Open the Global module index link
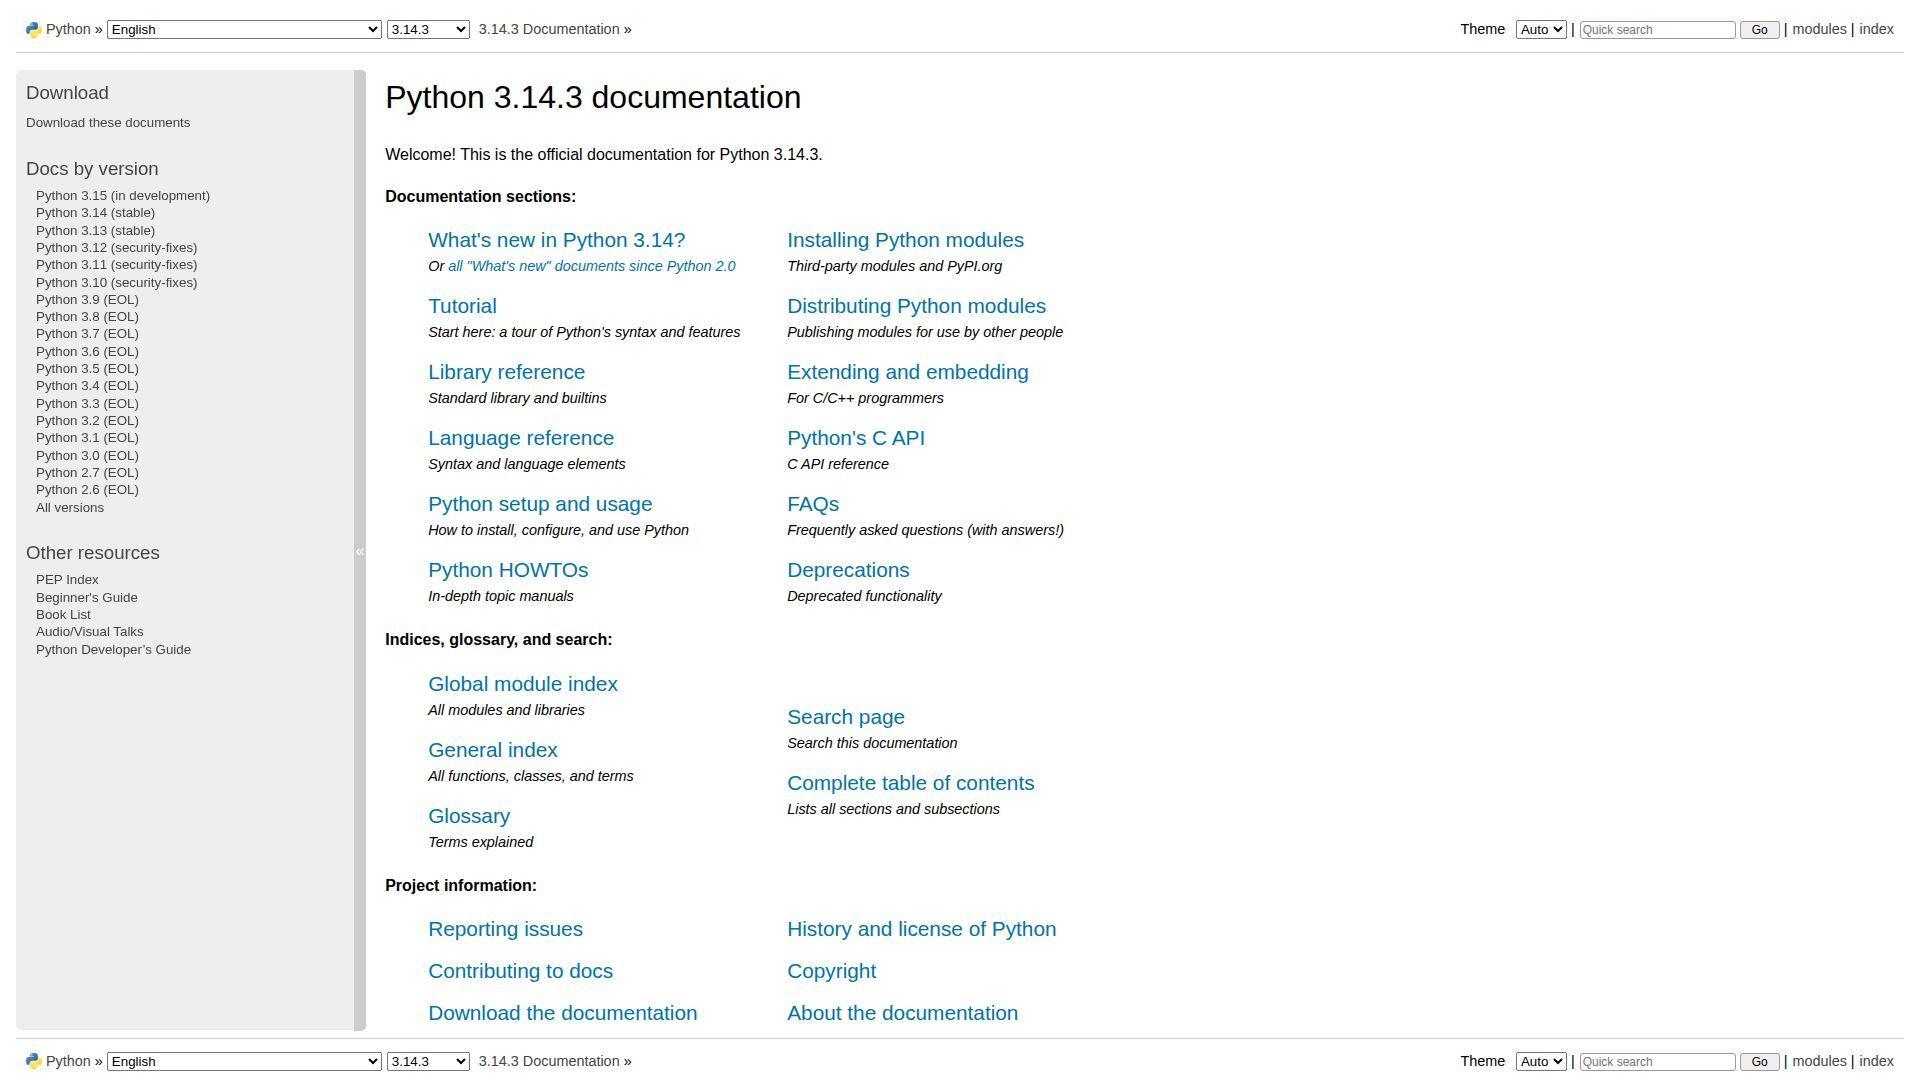The width and height of the screenshot is (1920, 1080). point(522,684)
